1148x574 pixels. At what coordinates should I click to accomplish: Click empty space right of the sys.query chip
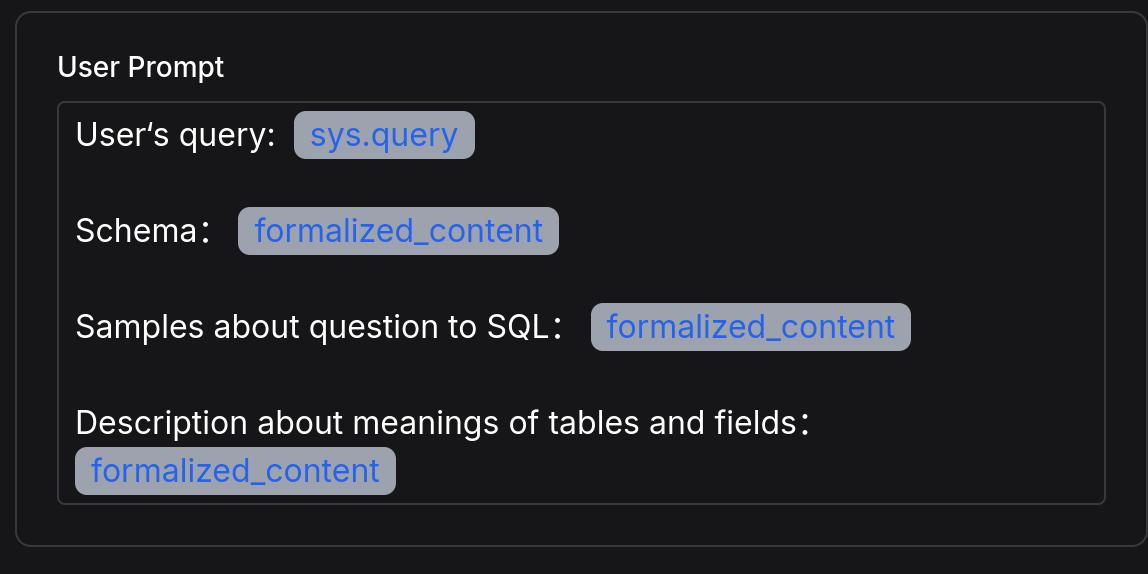click(780, 135)
